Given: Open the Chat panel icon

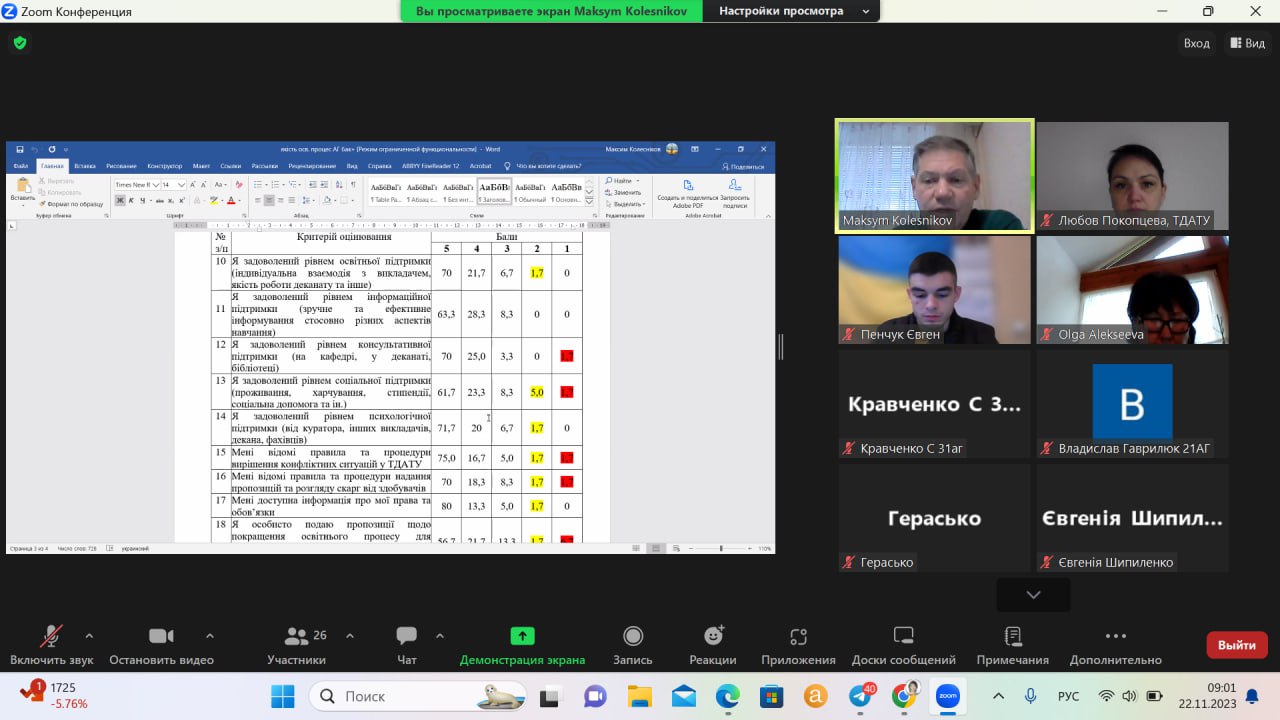Looking at the screenshot, I should (x=406, y=637).
